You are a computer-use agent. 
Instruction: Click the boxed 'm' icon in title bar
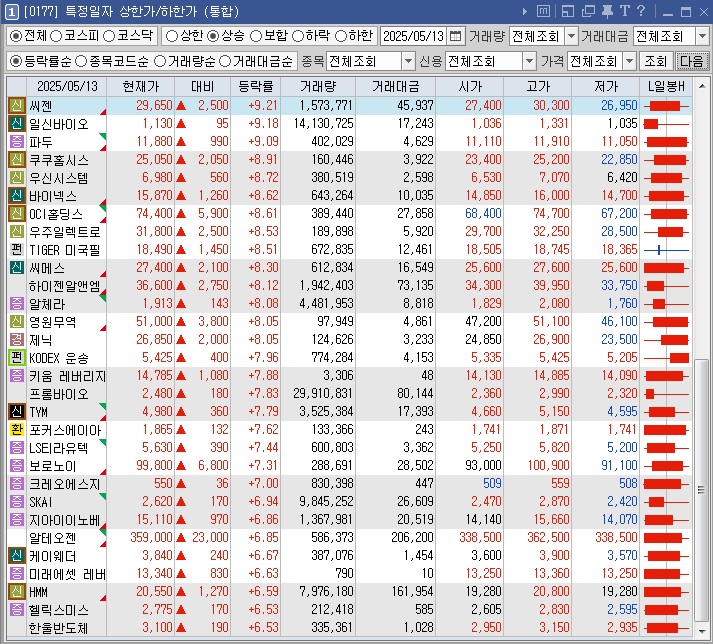tap(543, 11)
